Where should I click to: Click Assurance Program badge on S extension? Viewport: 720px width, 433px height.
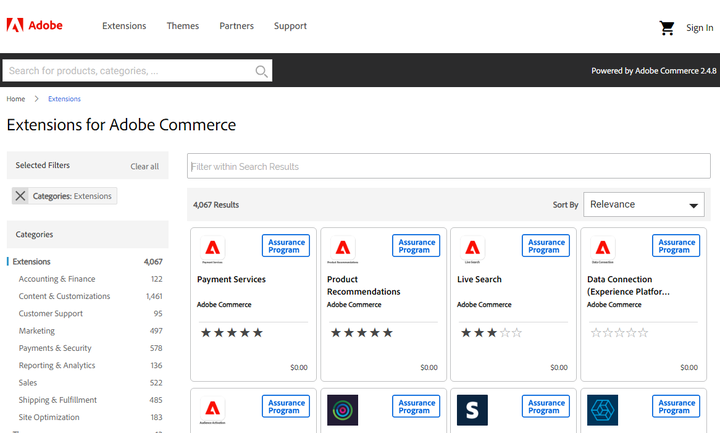[546, 406]
